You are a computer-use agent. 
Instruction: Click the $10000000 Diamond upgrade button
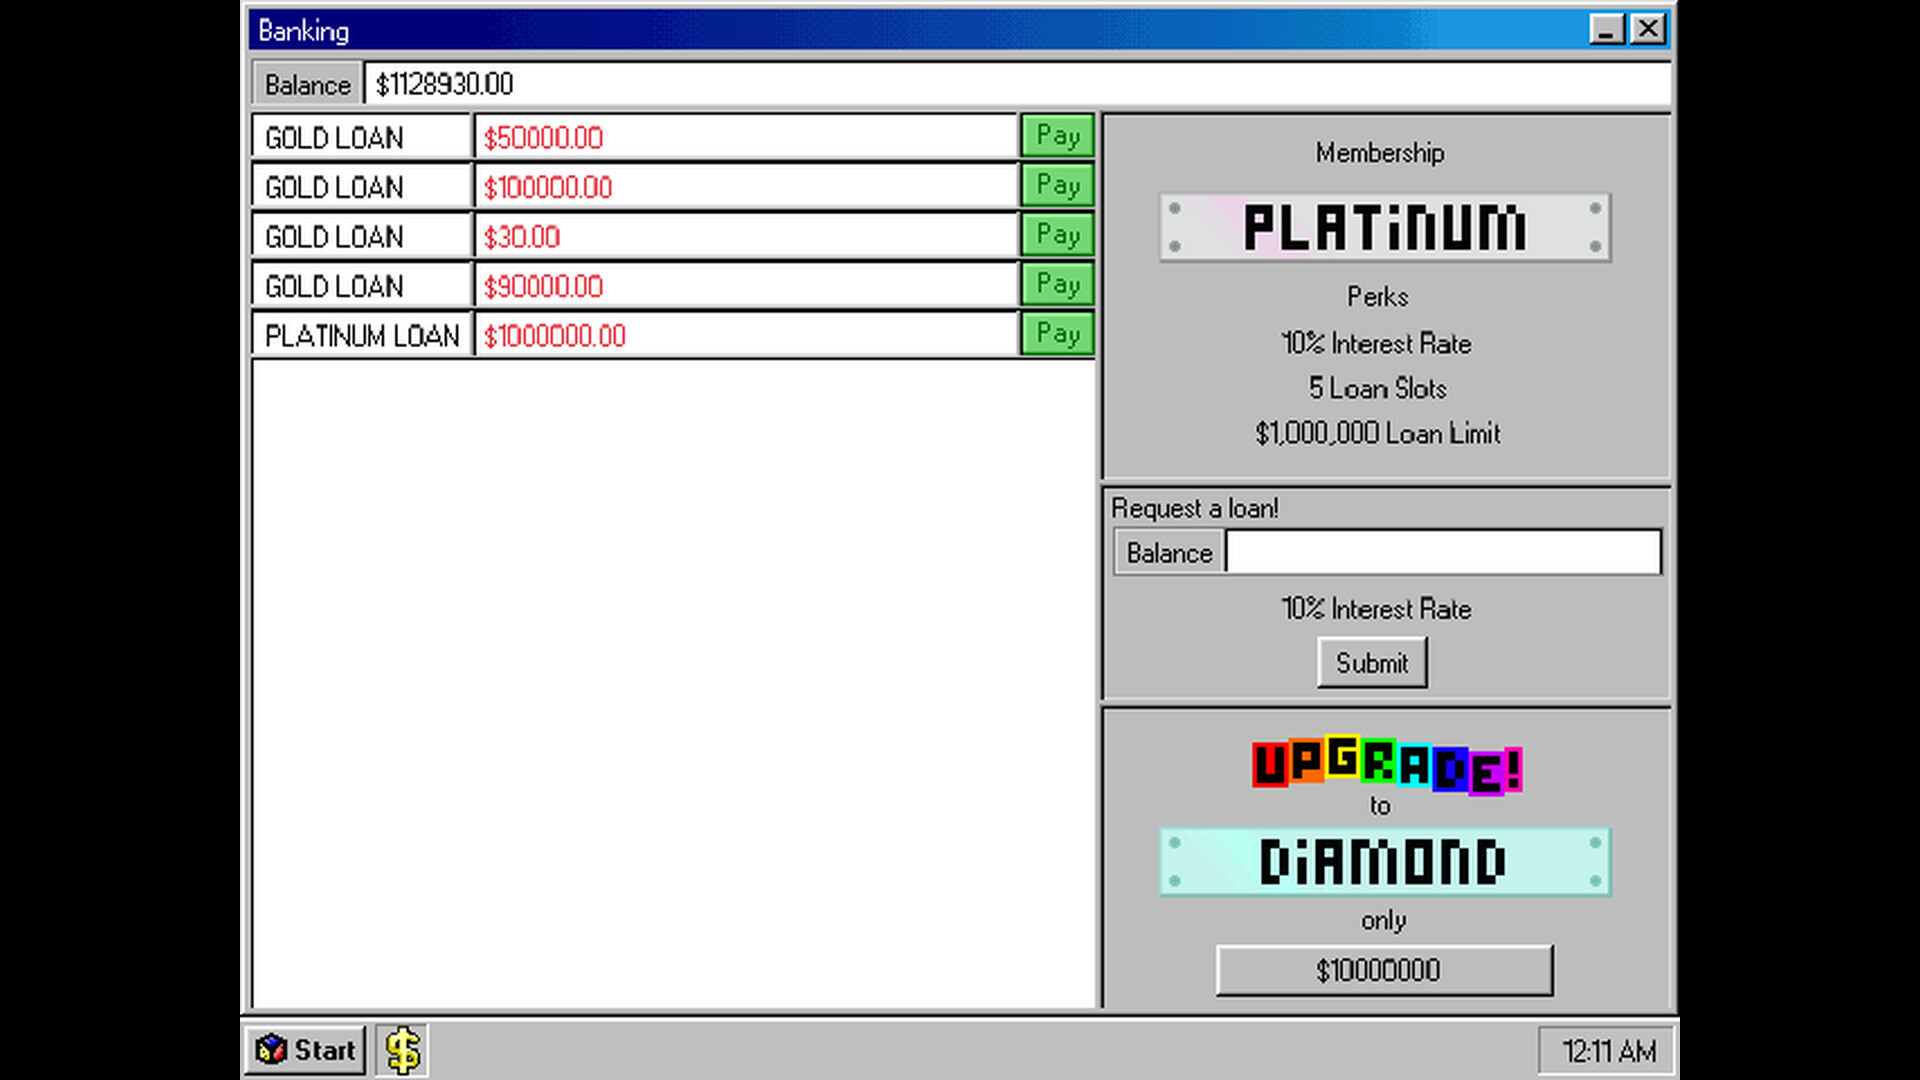point(1383,969)
